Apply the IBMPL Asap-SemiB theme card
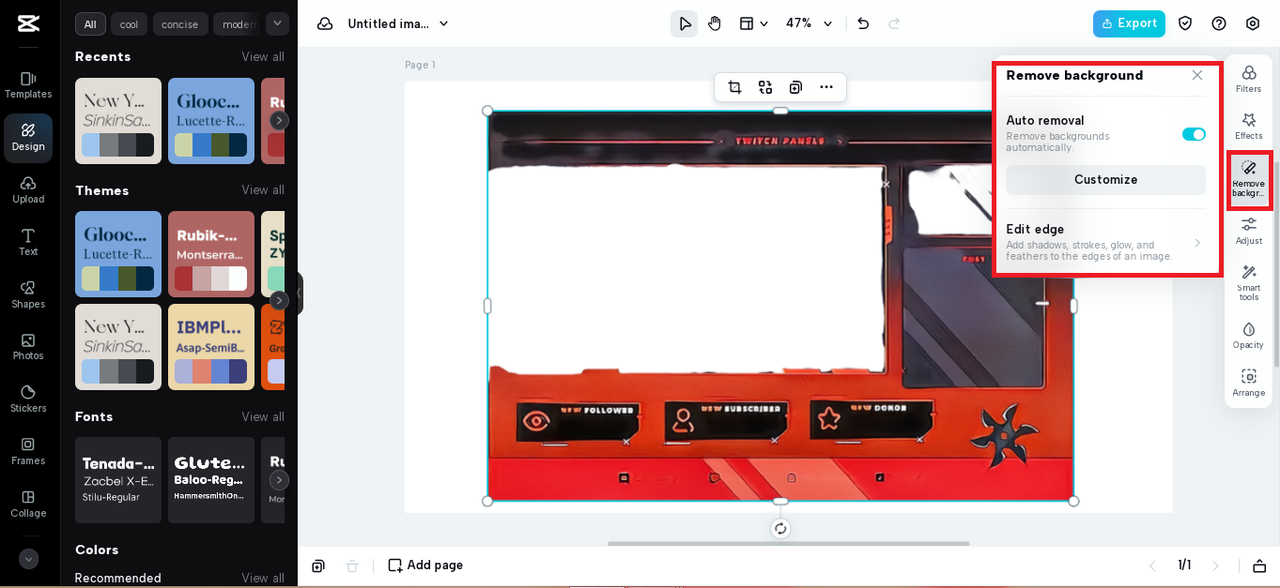The width and height of the screenshot is (1280, 588). 211,347
